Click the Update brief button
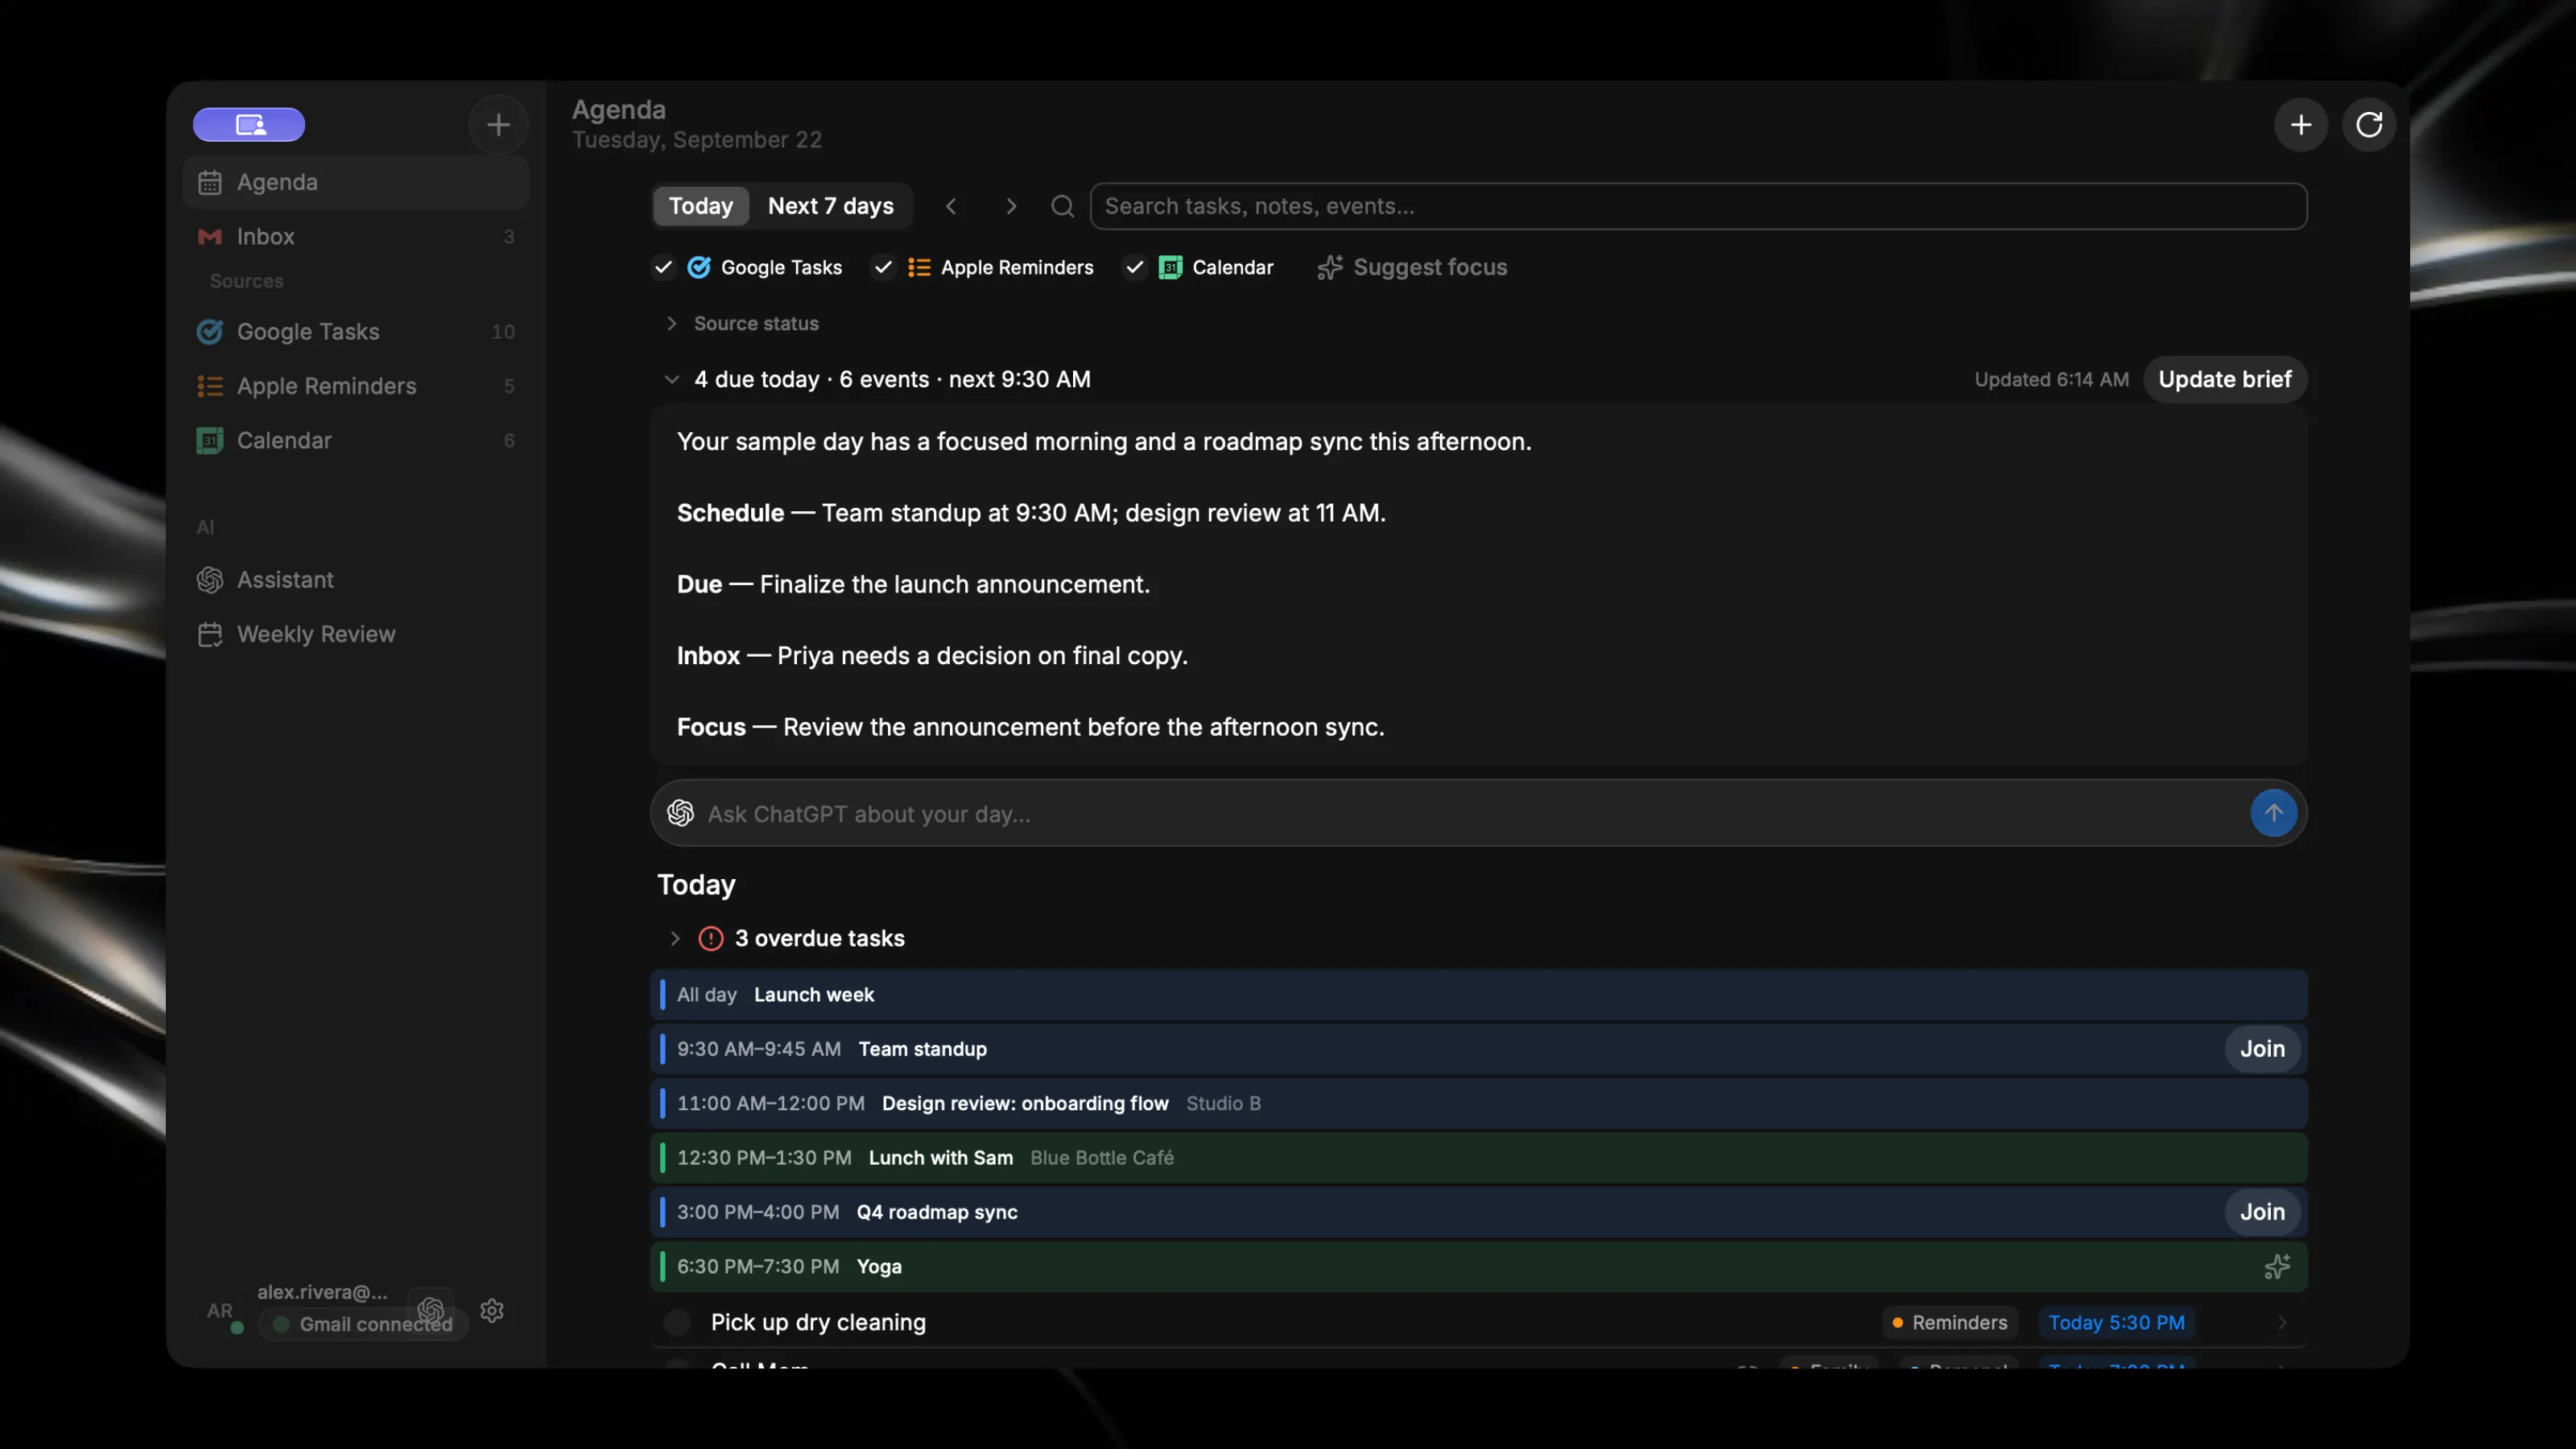2576x1449 pixels. (x=2224, y=379)
